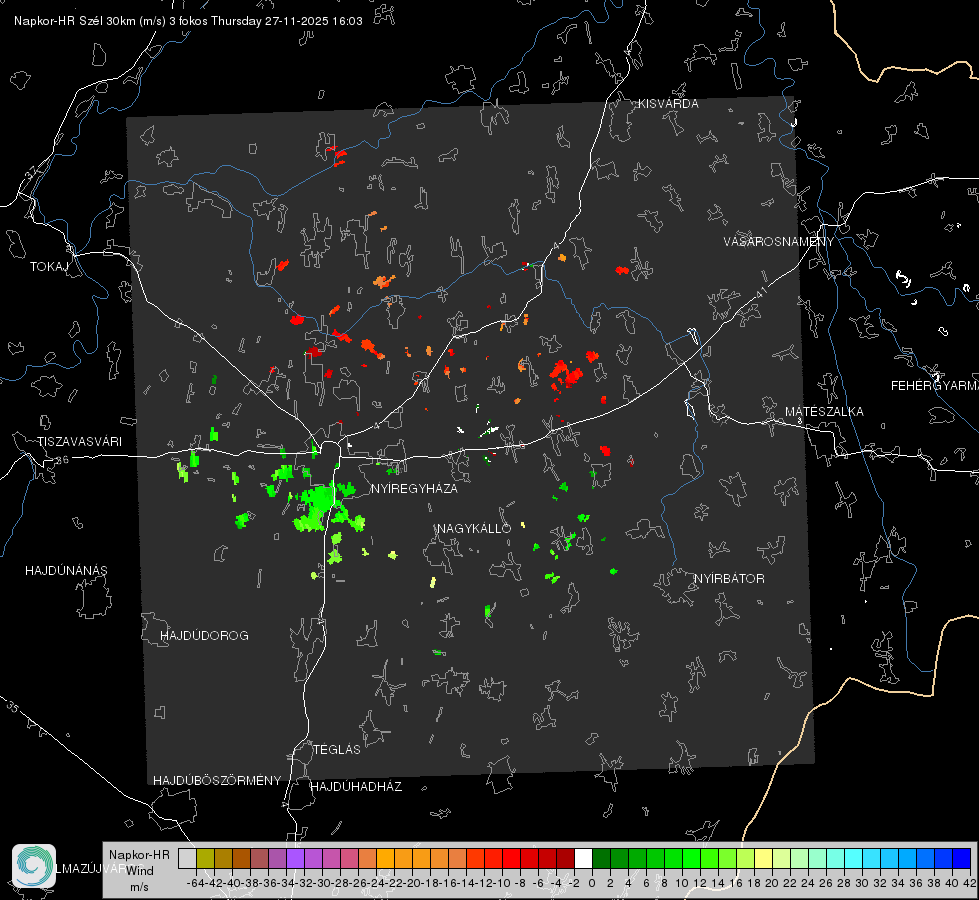The image size is (979, 900).
Task: Click the large green echo cluster near Nyíregyháza
Action: (318, 505)
